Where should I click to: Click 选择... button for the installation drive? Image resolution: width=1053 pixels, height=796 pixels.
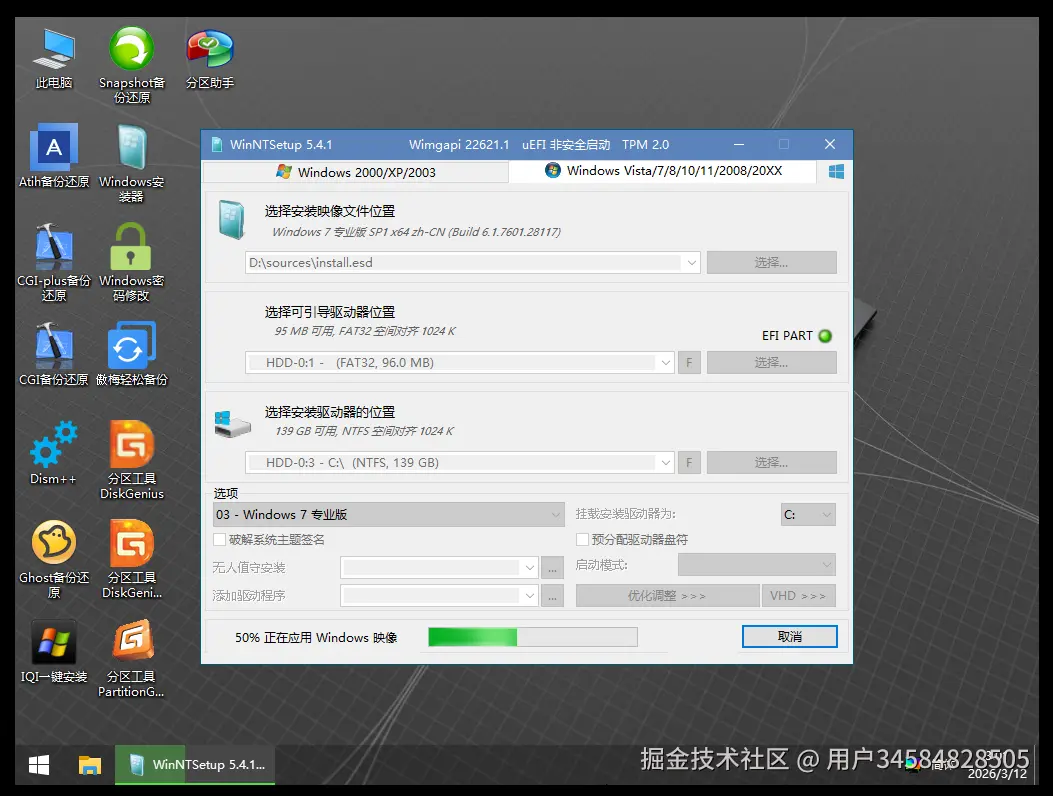[x=772, y=463]
